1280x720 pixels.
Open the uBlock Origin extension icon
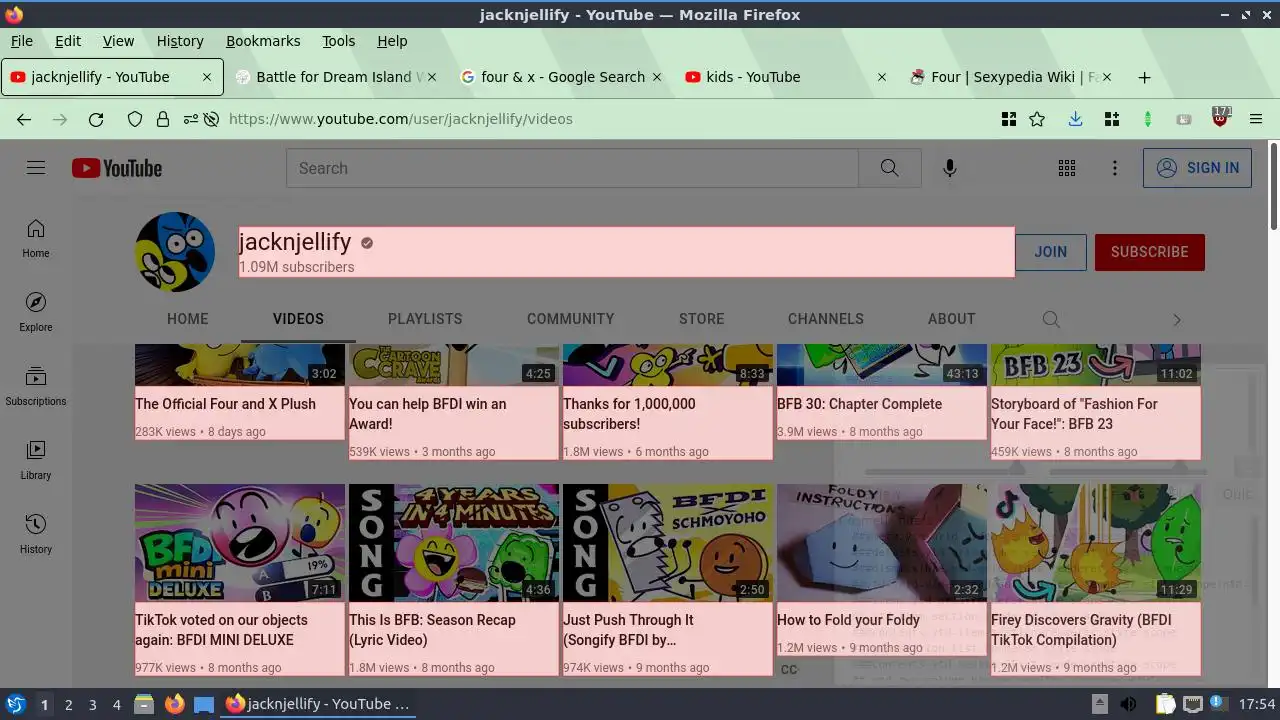[1220, 117]
